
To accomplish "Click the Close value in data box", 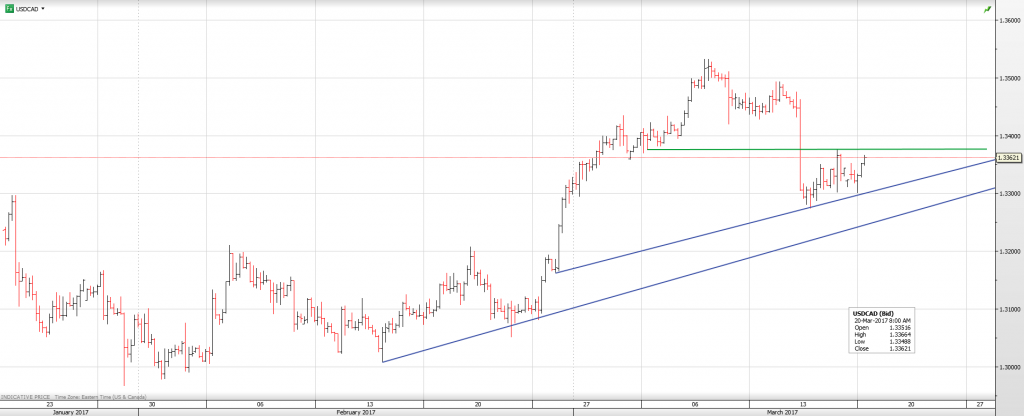I will click(881, 347).
